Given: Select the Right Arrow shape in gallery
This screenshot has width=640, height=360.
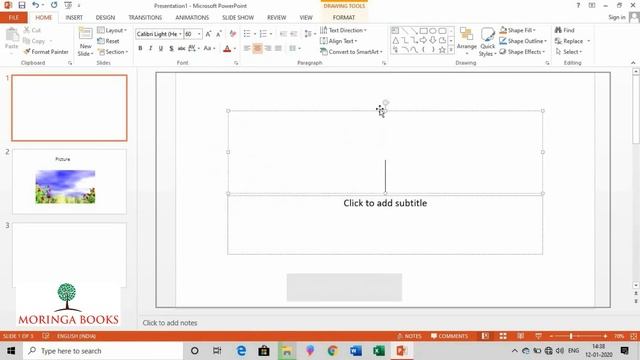Looking at the screenshot, I should coord(423,40).
